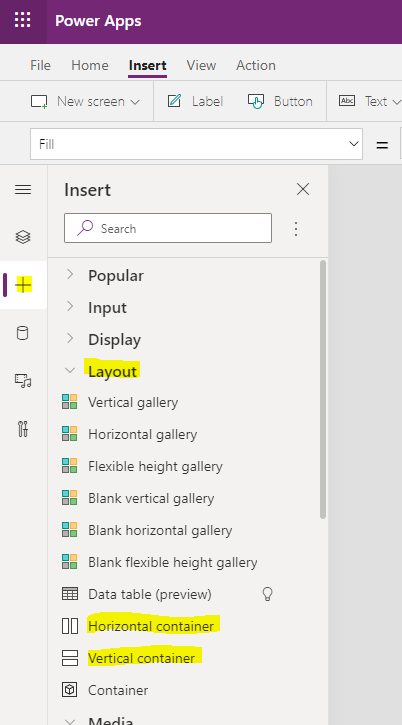This screenshot has height=725, width=402.
Task: Insert a Label control
Action: [x=195, y=101]
